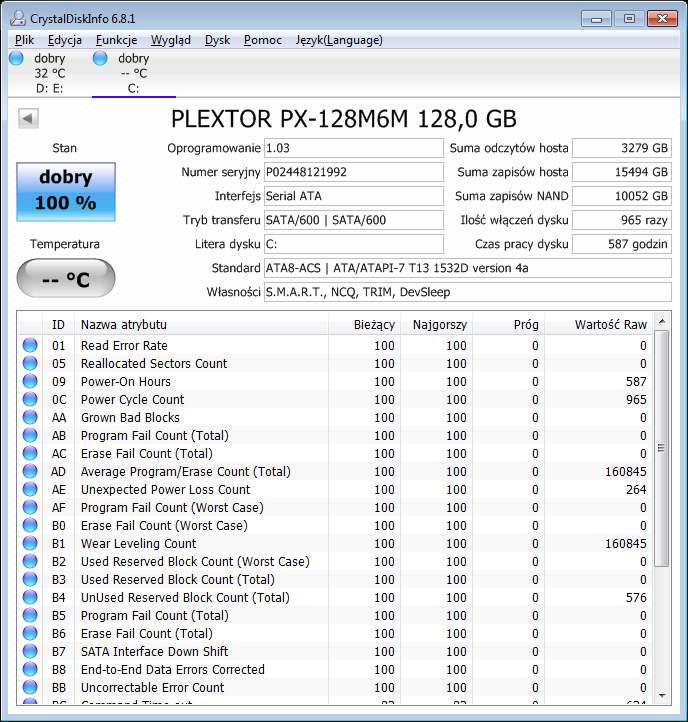Click the Próg column header
688x722 pixels.
(x=509, y=324)
